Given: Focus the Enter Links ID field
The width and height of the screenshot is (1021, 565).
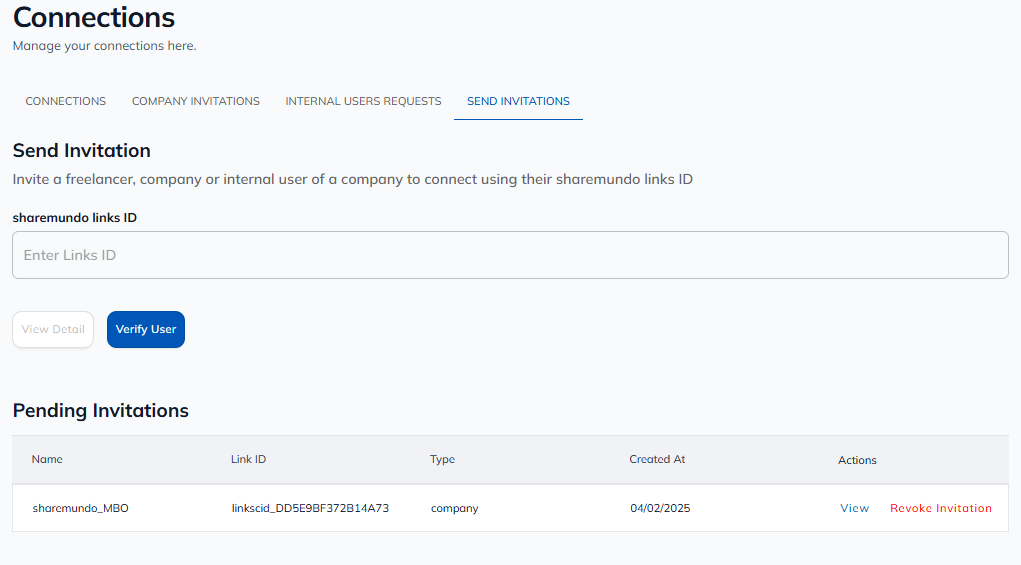Looking at the screenshot, I should click(510, 255).
